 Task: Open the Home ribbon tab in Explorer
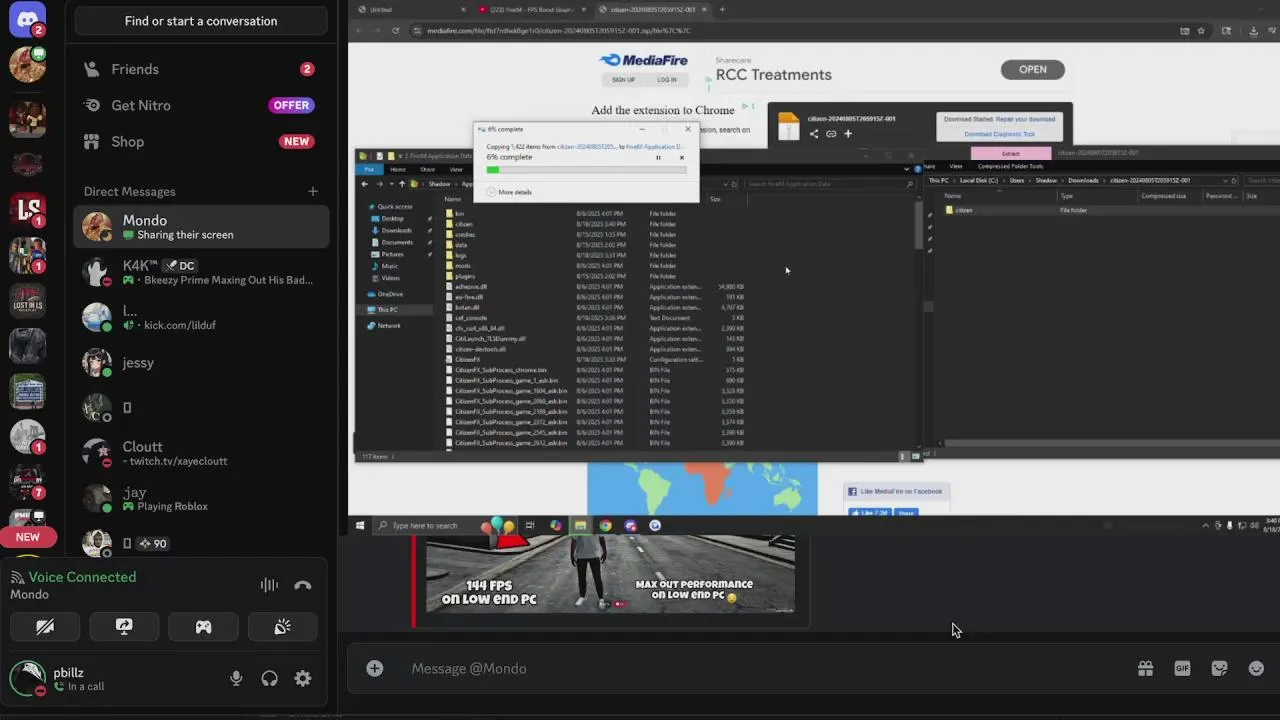398,169
